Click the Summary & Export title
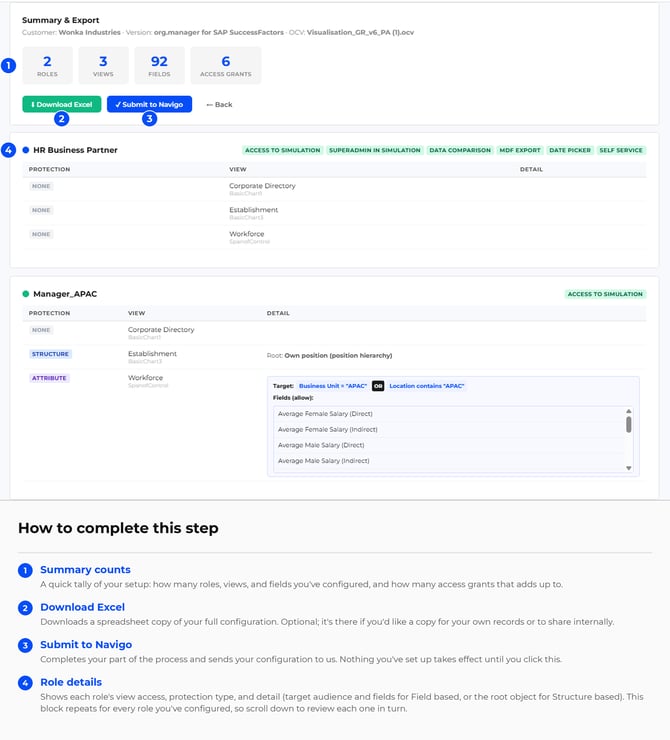 pyautogui.click(x=60, y=20)
